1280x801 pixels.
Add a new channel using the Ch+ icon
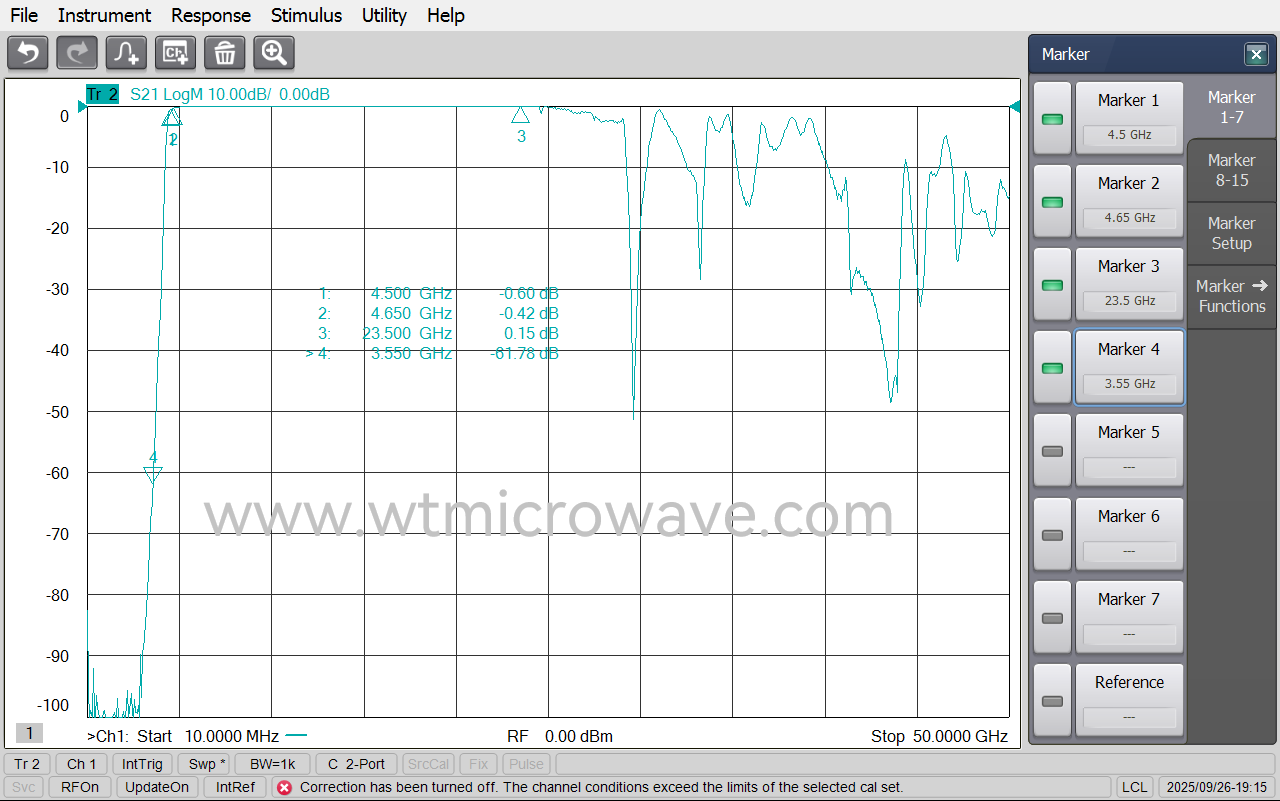pos(175,53)
